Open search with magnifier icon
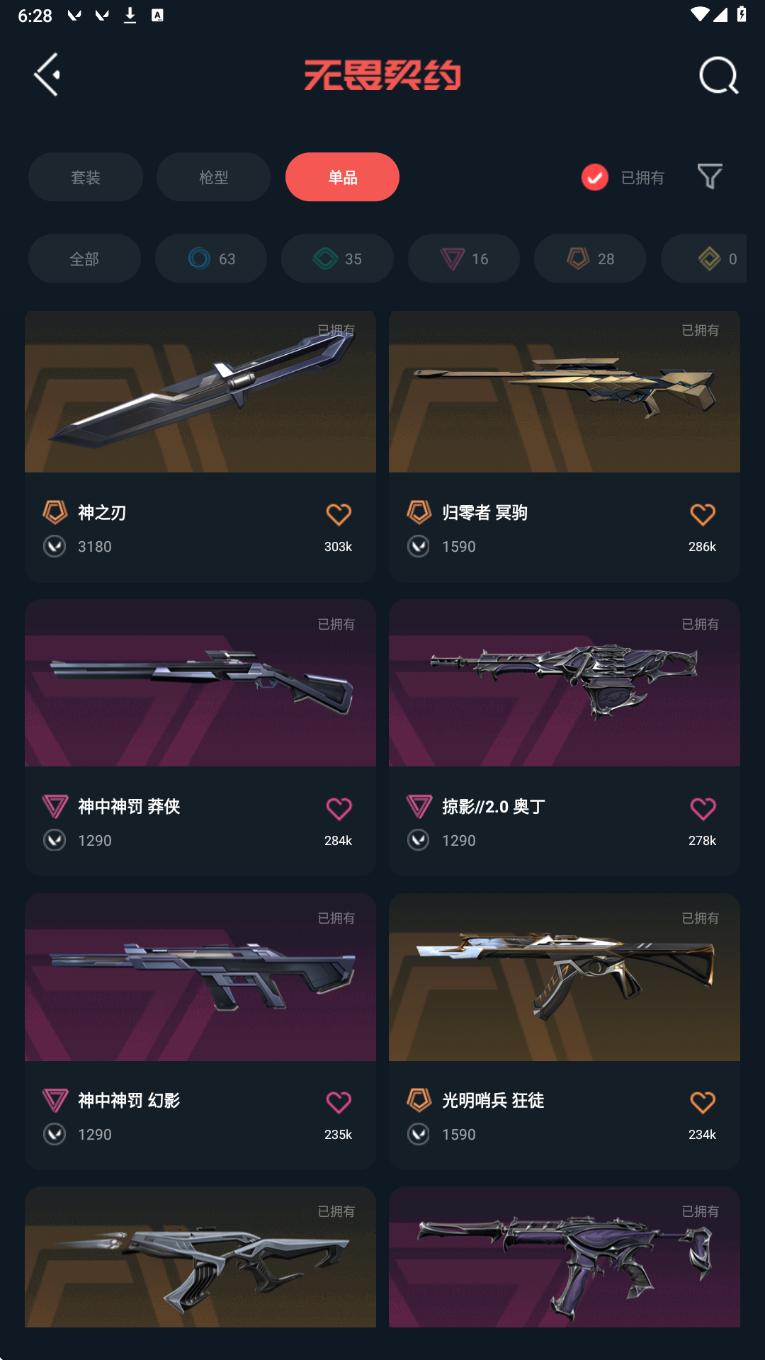 tap(718, 75)
